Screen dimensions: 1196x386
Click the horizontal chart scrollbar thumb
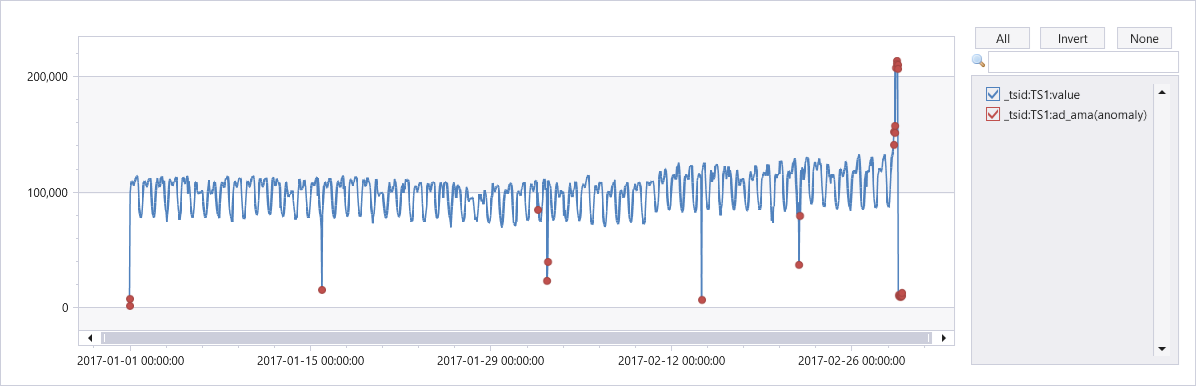[516, 338]
